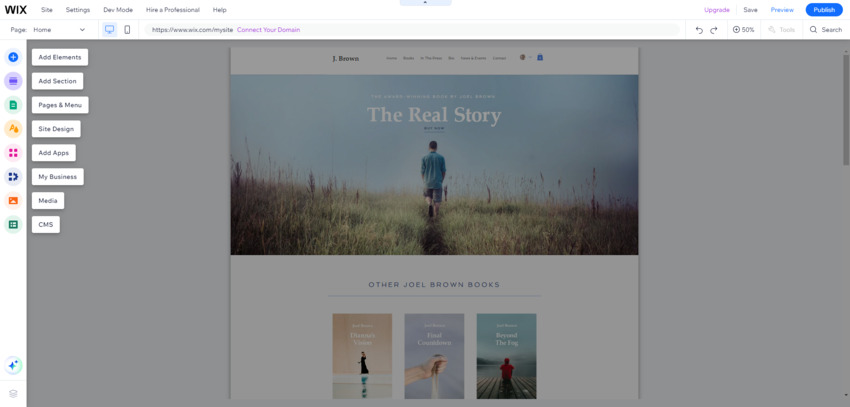
Task: Click Connect Your Domain link
Action: pyautogui.click(x=268, y=30)
